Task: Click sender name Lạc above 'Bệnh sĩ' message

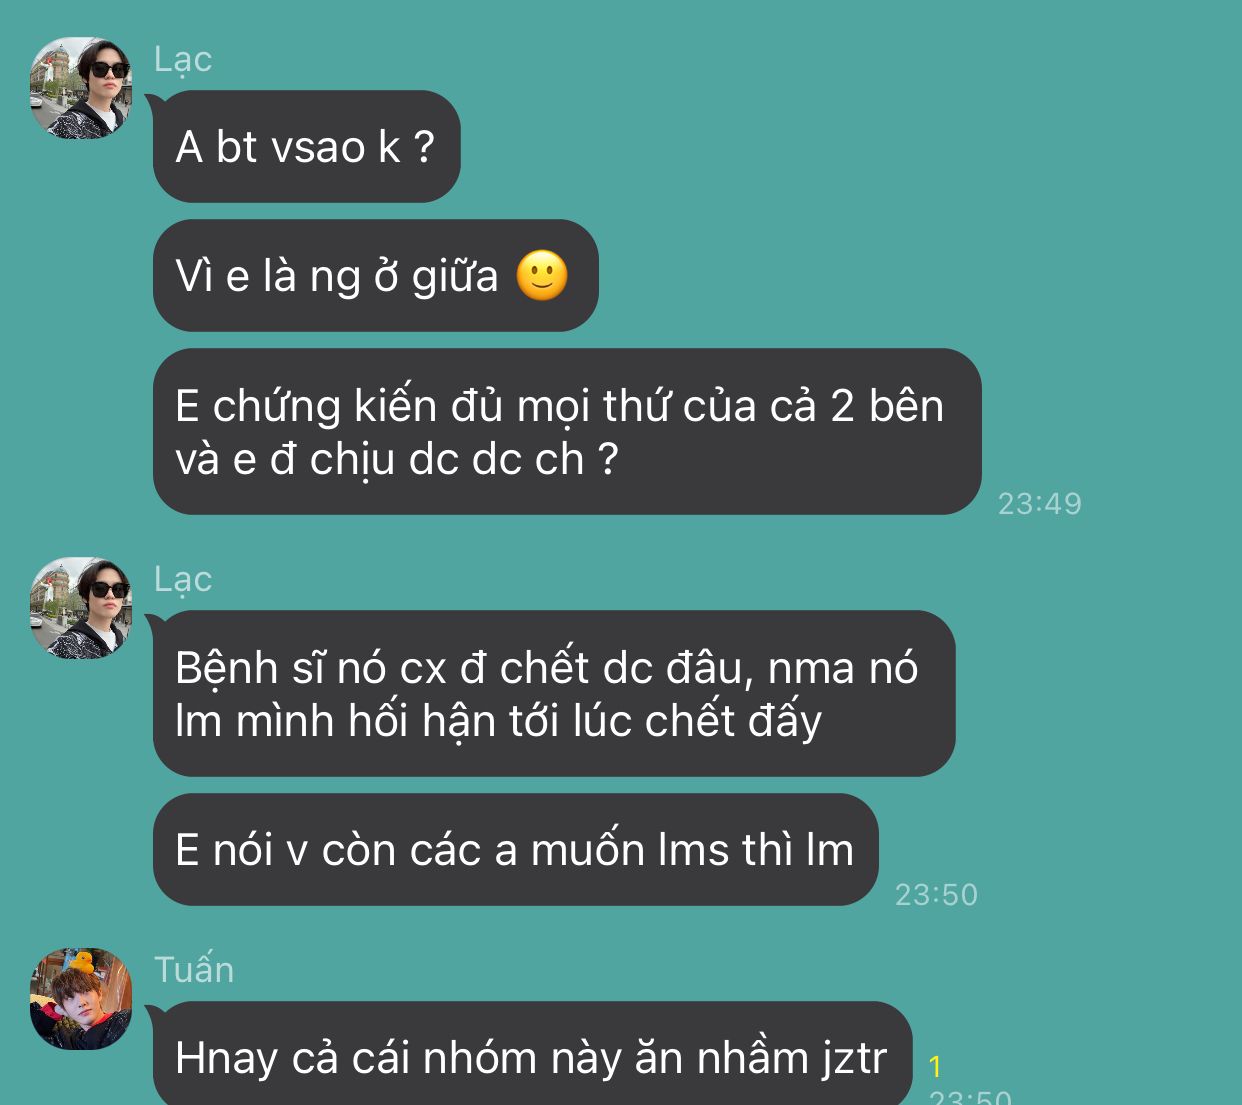Action: click(183, 580)
